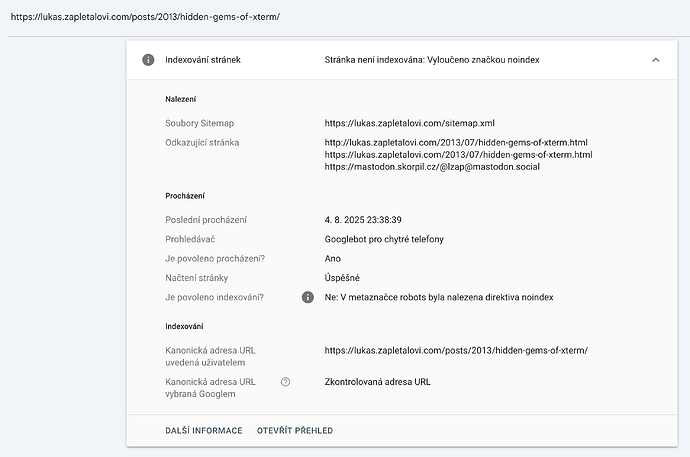The image size is (690, 457).
Task: Collapse the Indexování stránek panel with chevron
Action: pyautogui.click(x=656, y=60)
